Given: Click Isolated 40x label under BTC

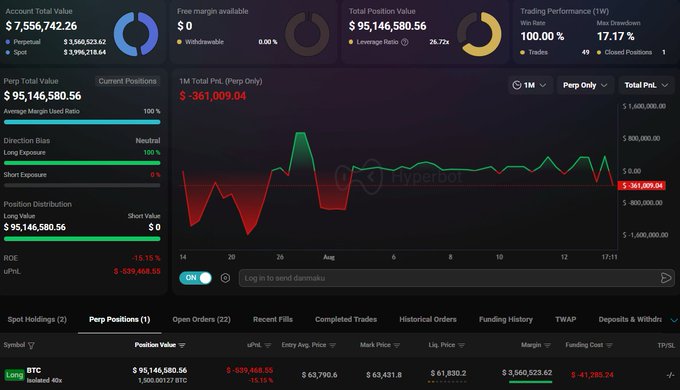Looking at the screenshot, I should pos(44,380).
